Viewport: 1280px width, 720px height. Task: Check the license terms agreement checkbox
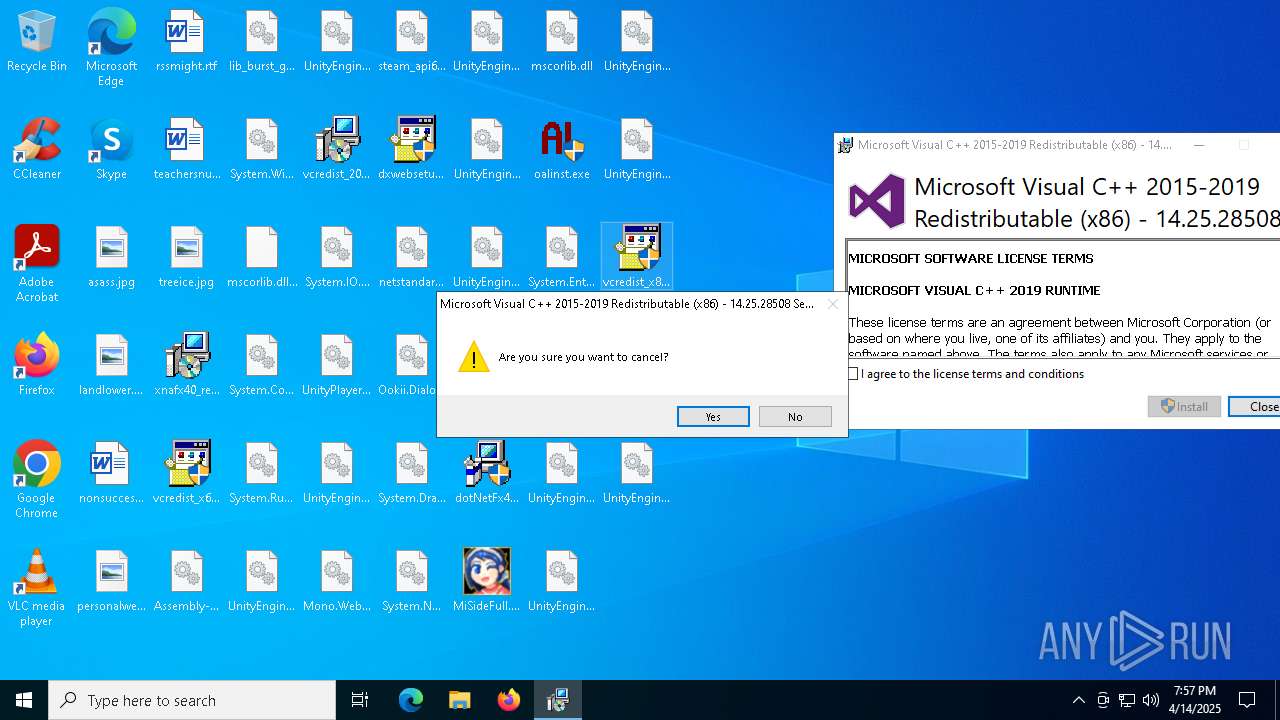pyautogui.click(x=853, y=374)
